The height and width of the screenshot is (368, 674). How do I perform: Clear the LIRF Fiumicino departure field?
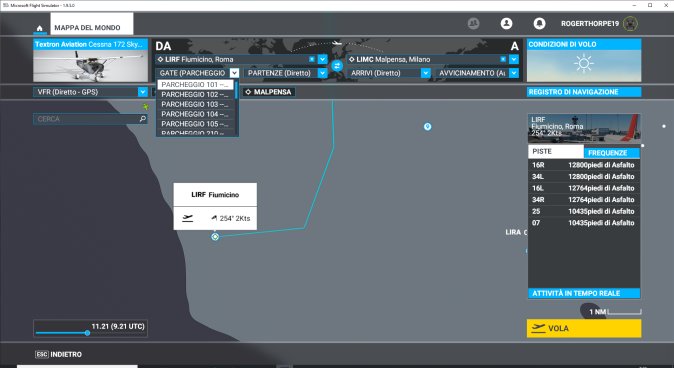pos(312,59)
